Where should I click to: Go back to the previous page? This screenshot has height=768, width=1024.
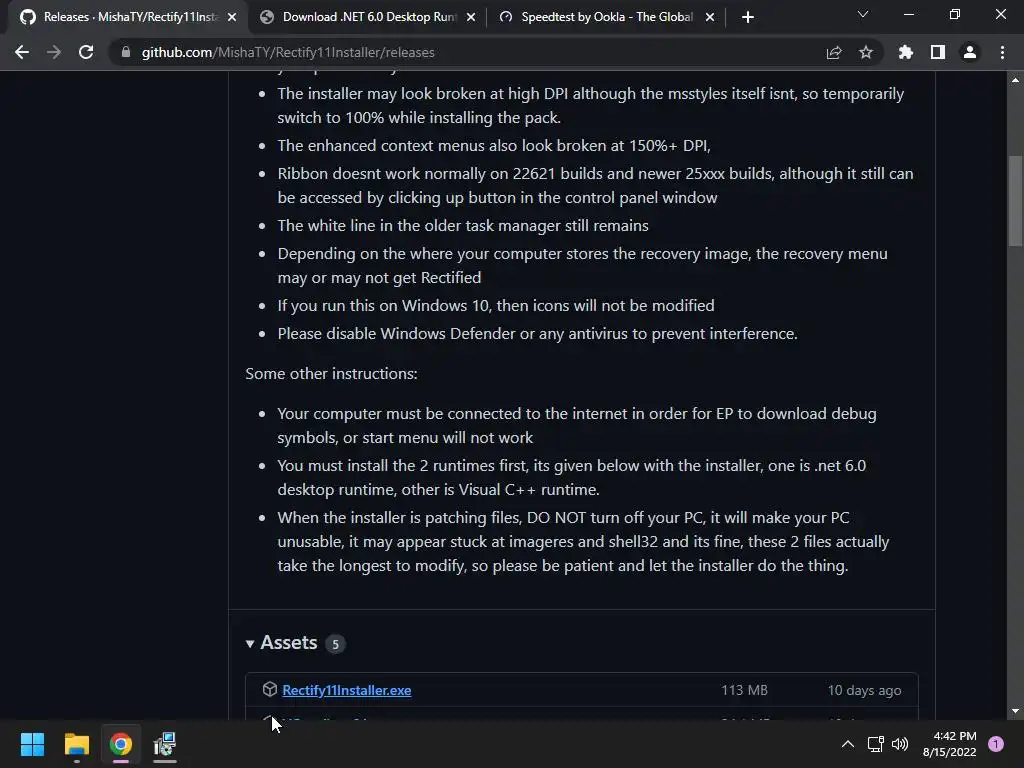click(x=22, y=52)
